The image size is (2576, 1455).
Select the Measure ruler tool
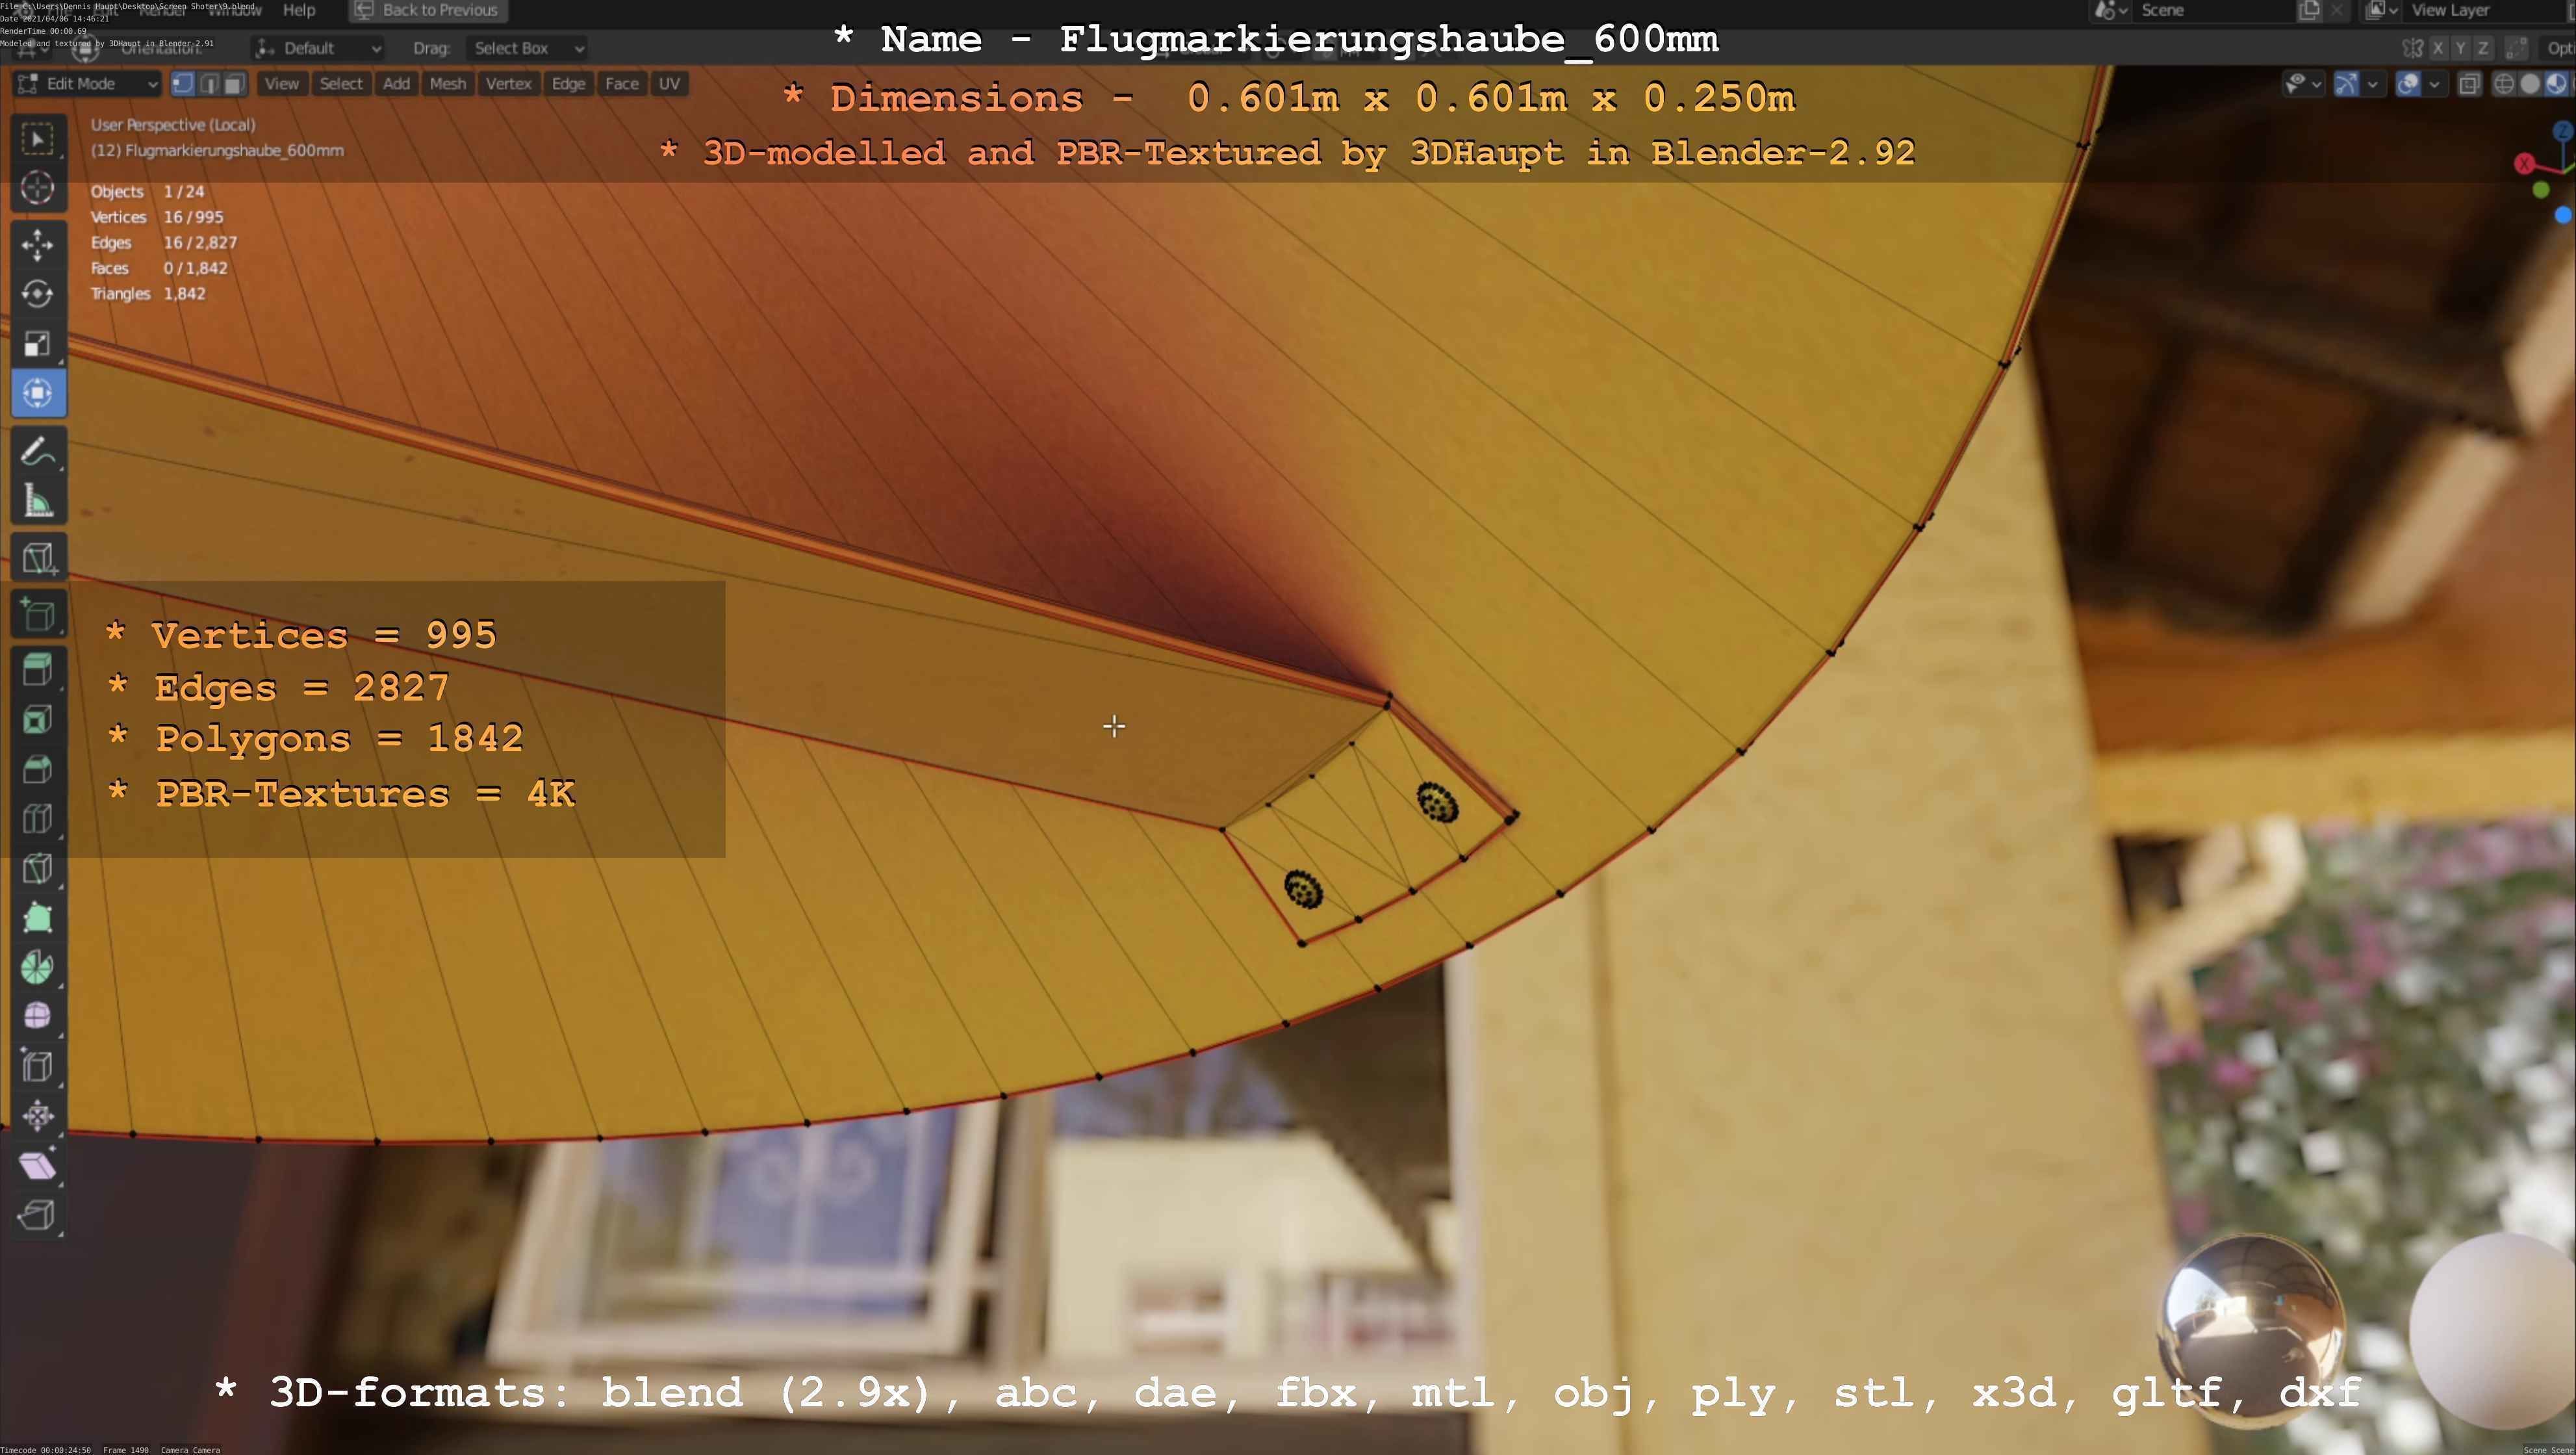tap(37, 502)
